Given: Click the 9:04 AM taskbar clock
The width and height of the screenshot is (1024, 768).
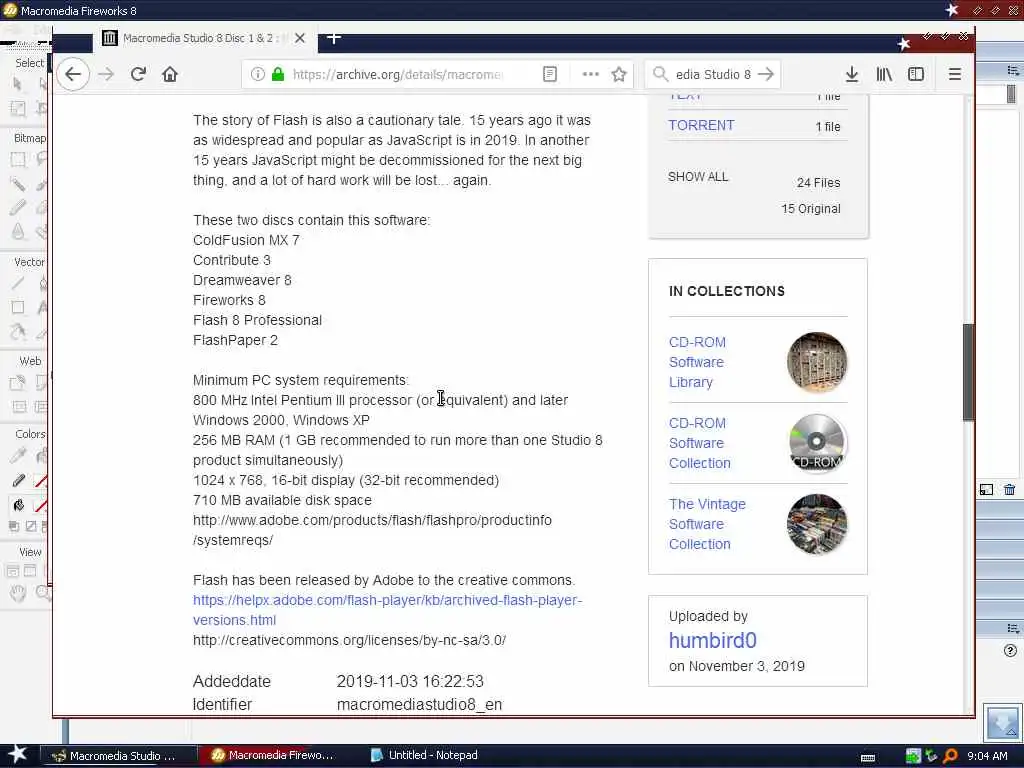Looking at the screenshot, I should click(x=987, y=756).
